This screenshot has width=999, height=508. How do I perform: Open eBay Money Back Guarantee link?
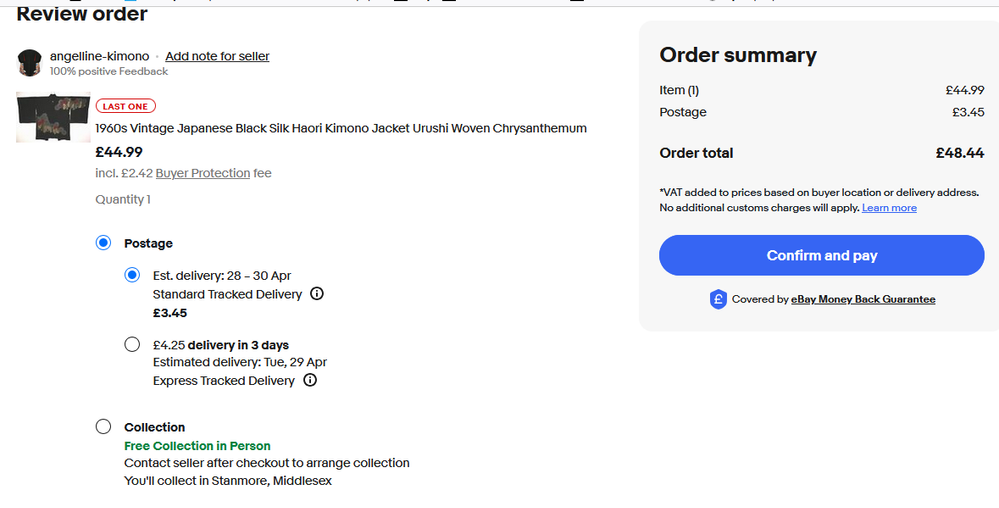point(863,299)
